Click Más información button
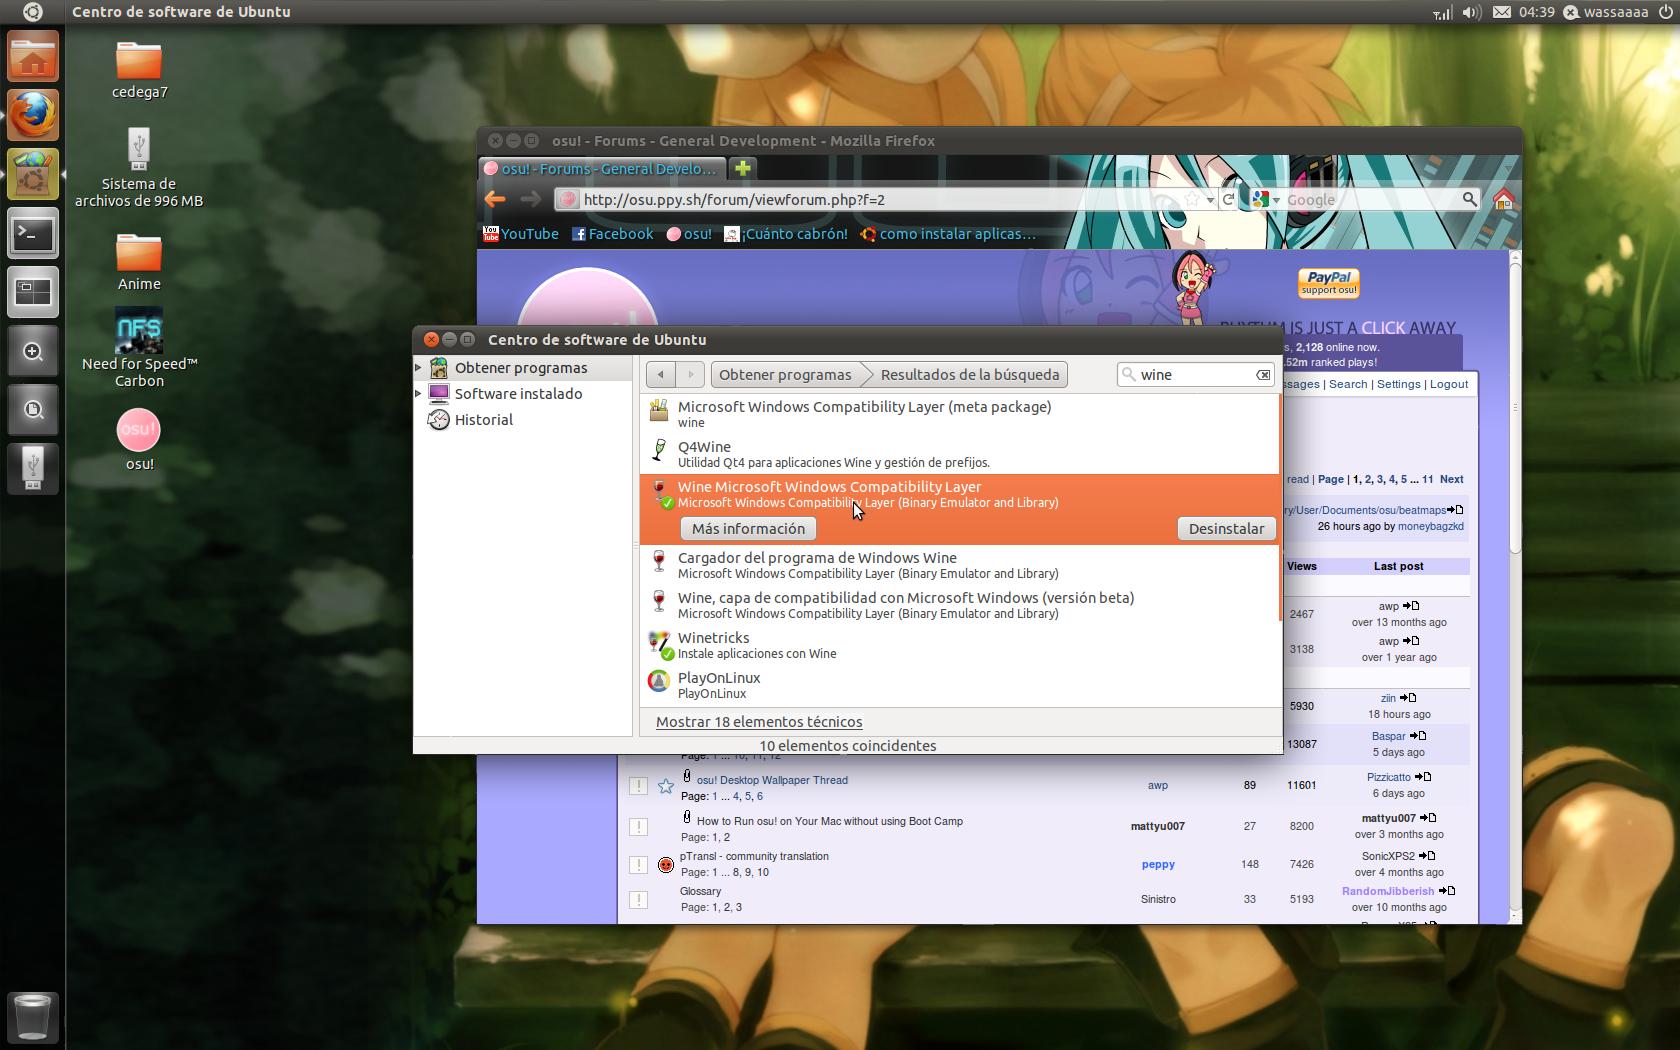The height and width of the screenshot is (1050, 1680). pyautogui.click(x=748, y=528)
